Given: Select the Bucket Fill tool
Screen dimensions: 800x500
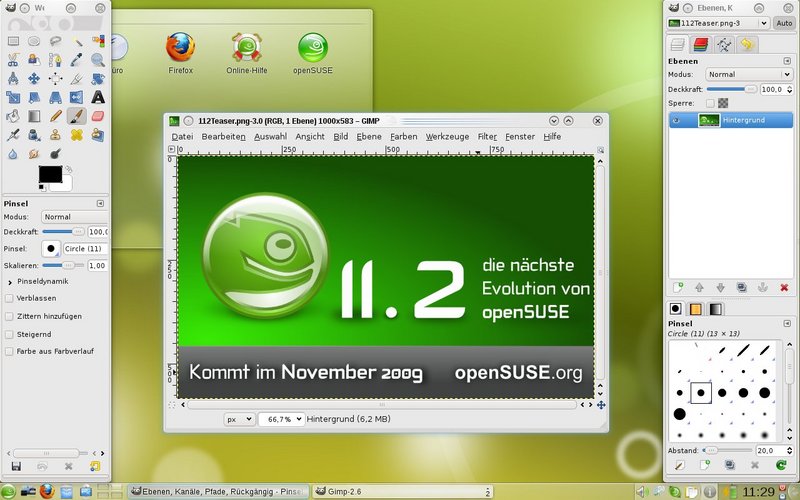Looking at the screenshot, I should (x=13, y=116).
